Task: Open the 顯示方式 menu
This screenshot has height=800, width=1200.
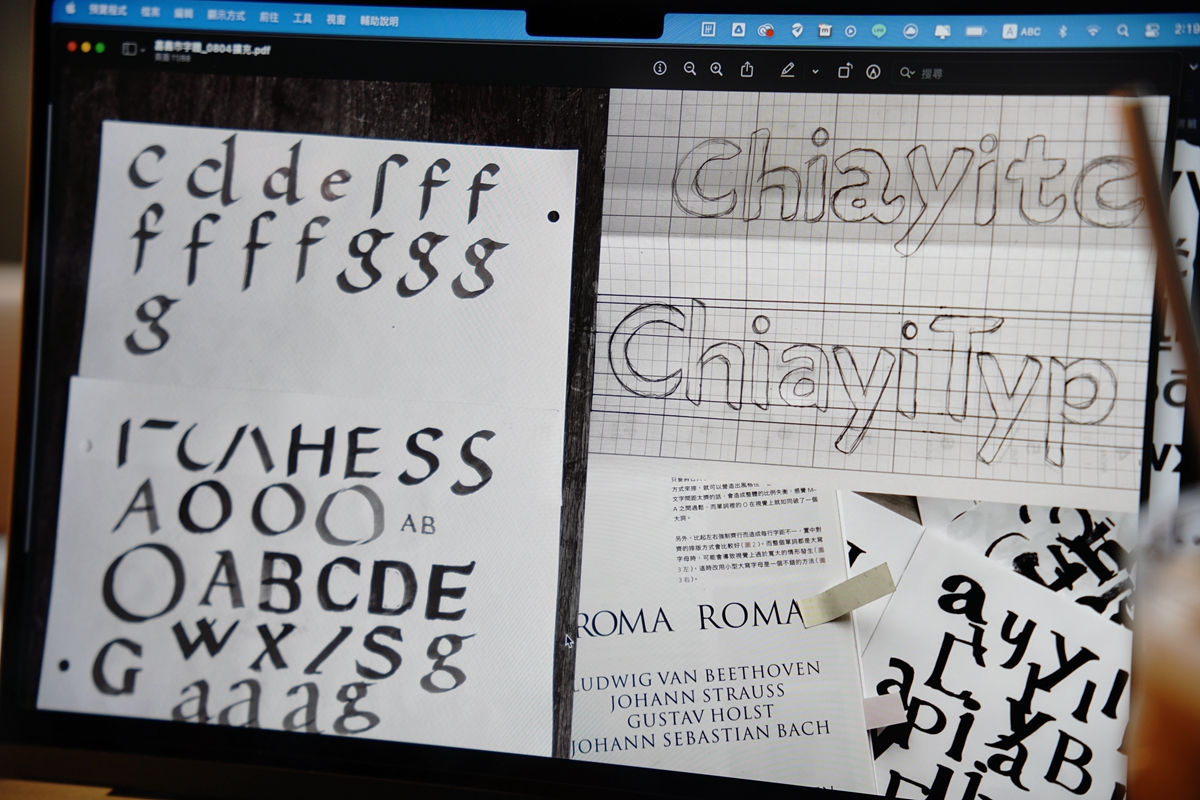Action: coord(226,15)
